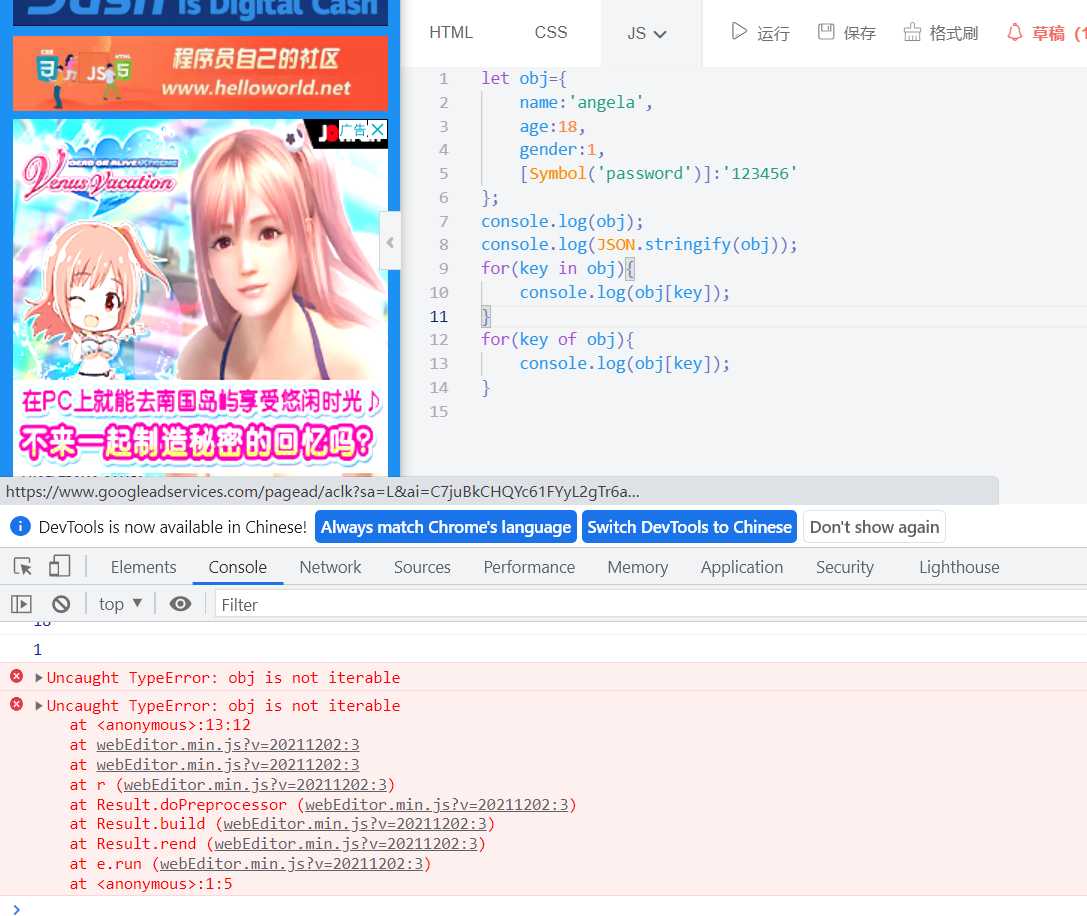Click the Format (格式刷) brush icon
Image resolution: width=1087 pixels, height=916 pixels.
(x=912, y=32)
